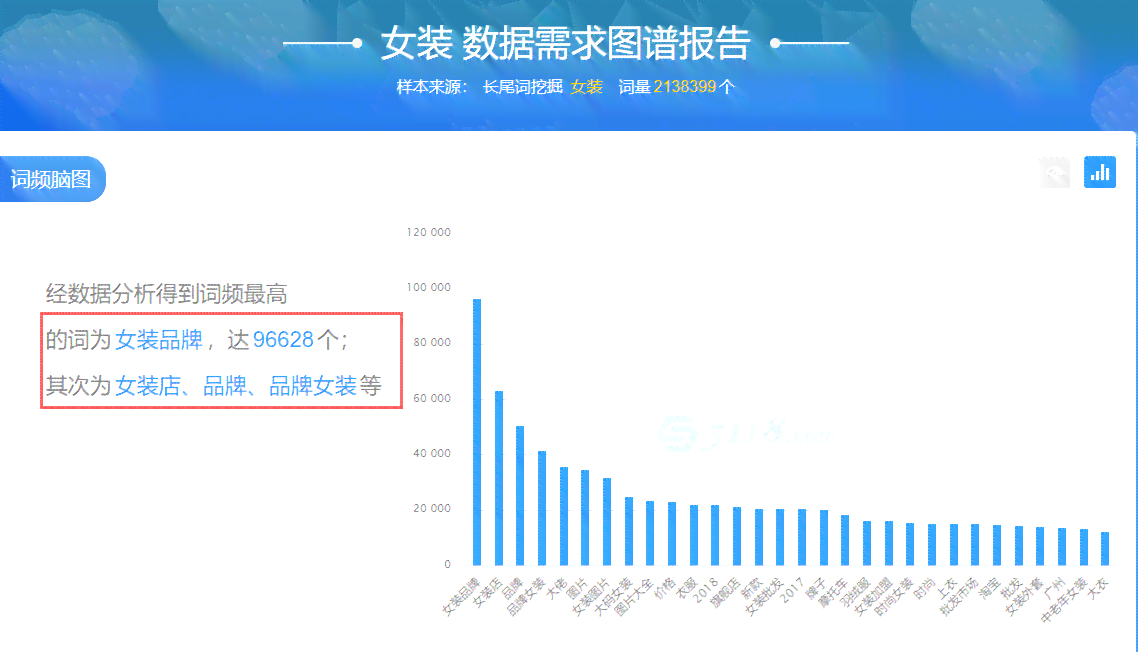Select the bar for 品牌女装

541,508
